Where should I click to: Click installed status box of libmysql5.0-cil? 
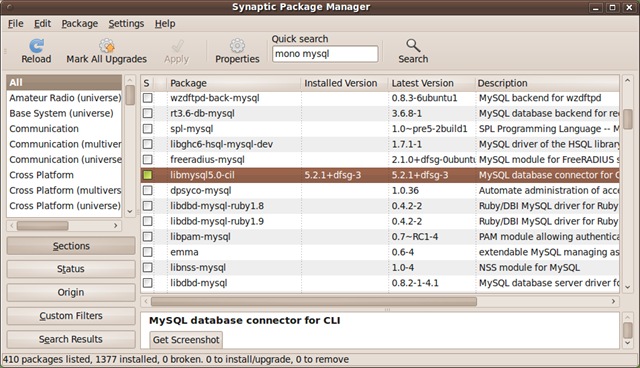[147, 175]
